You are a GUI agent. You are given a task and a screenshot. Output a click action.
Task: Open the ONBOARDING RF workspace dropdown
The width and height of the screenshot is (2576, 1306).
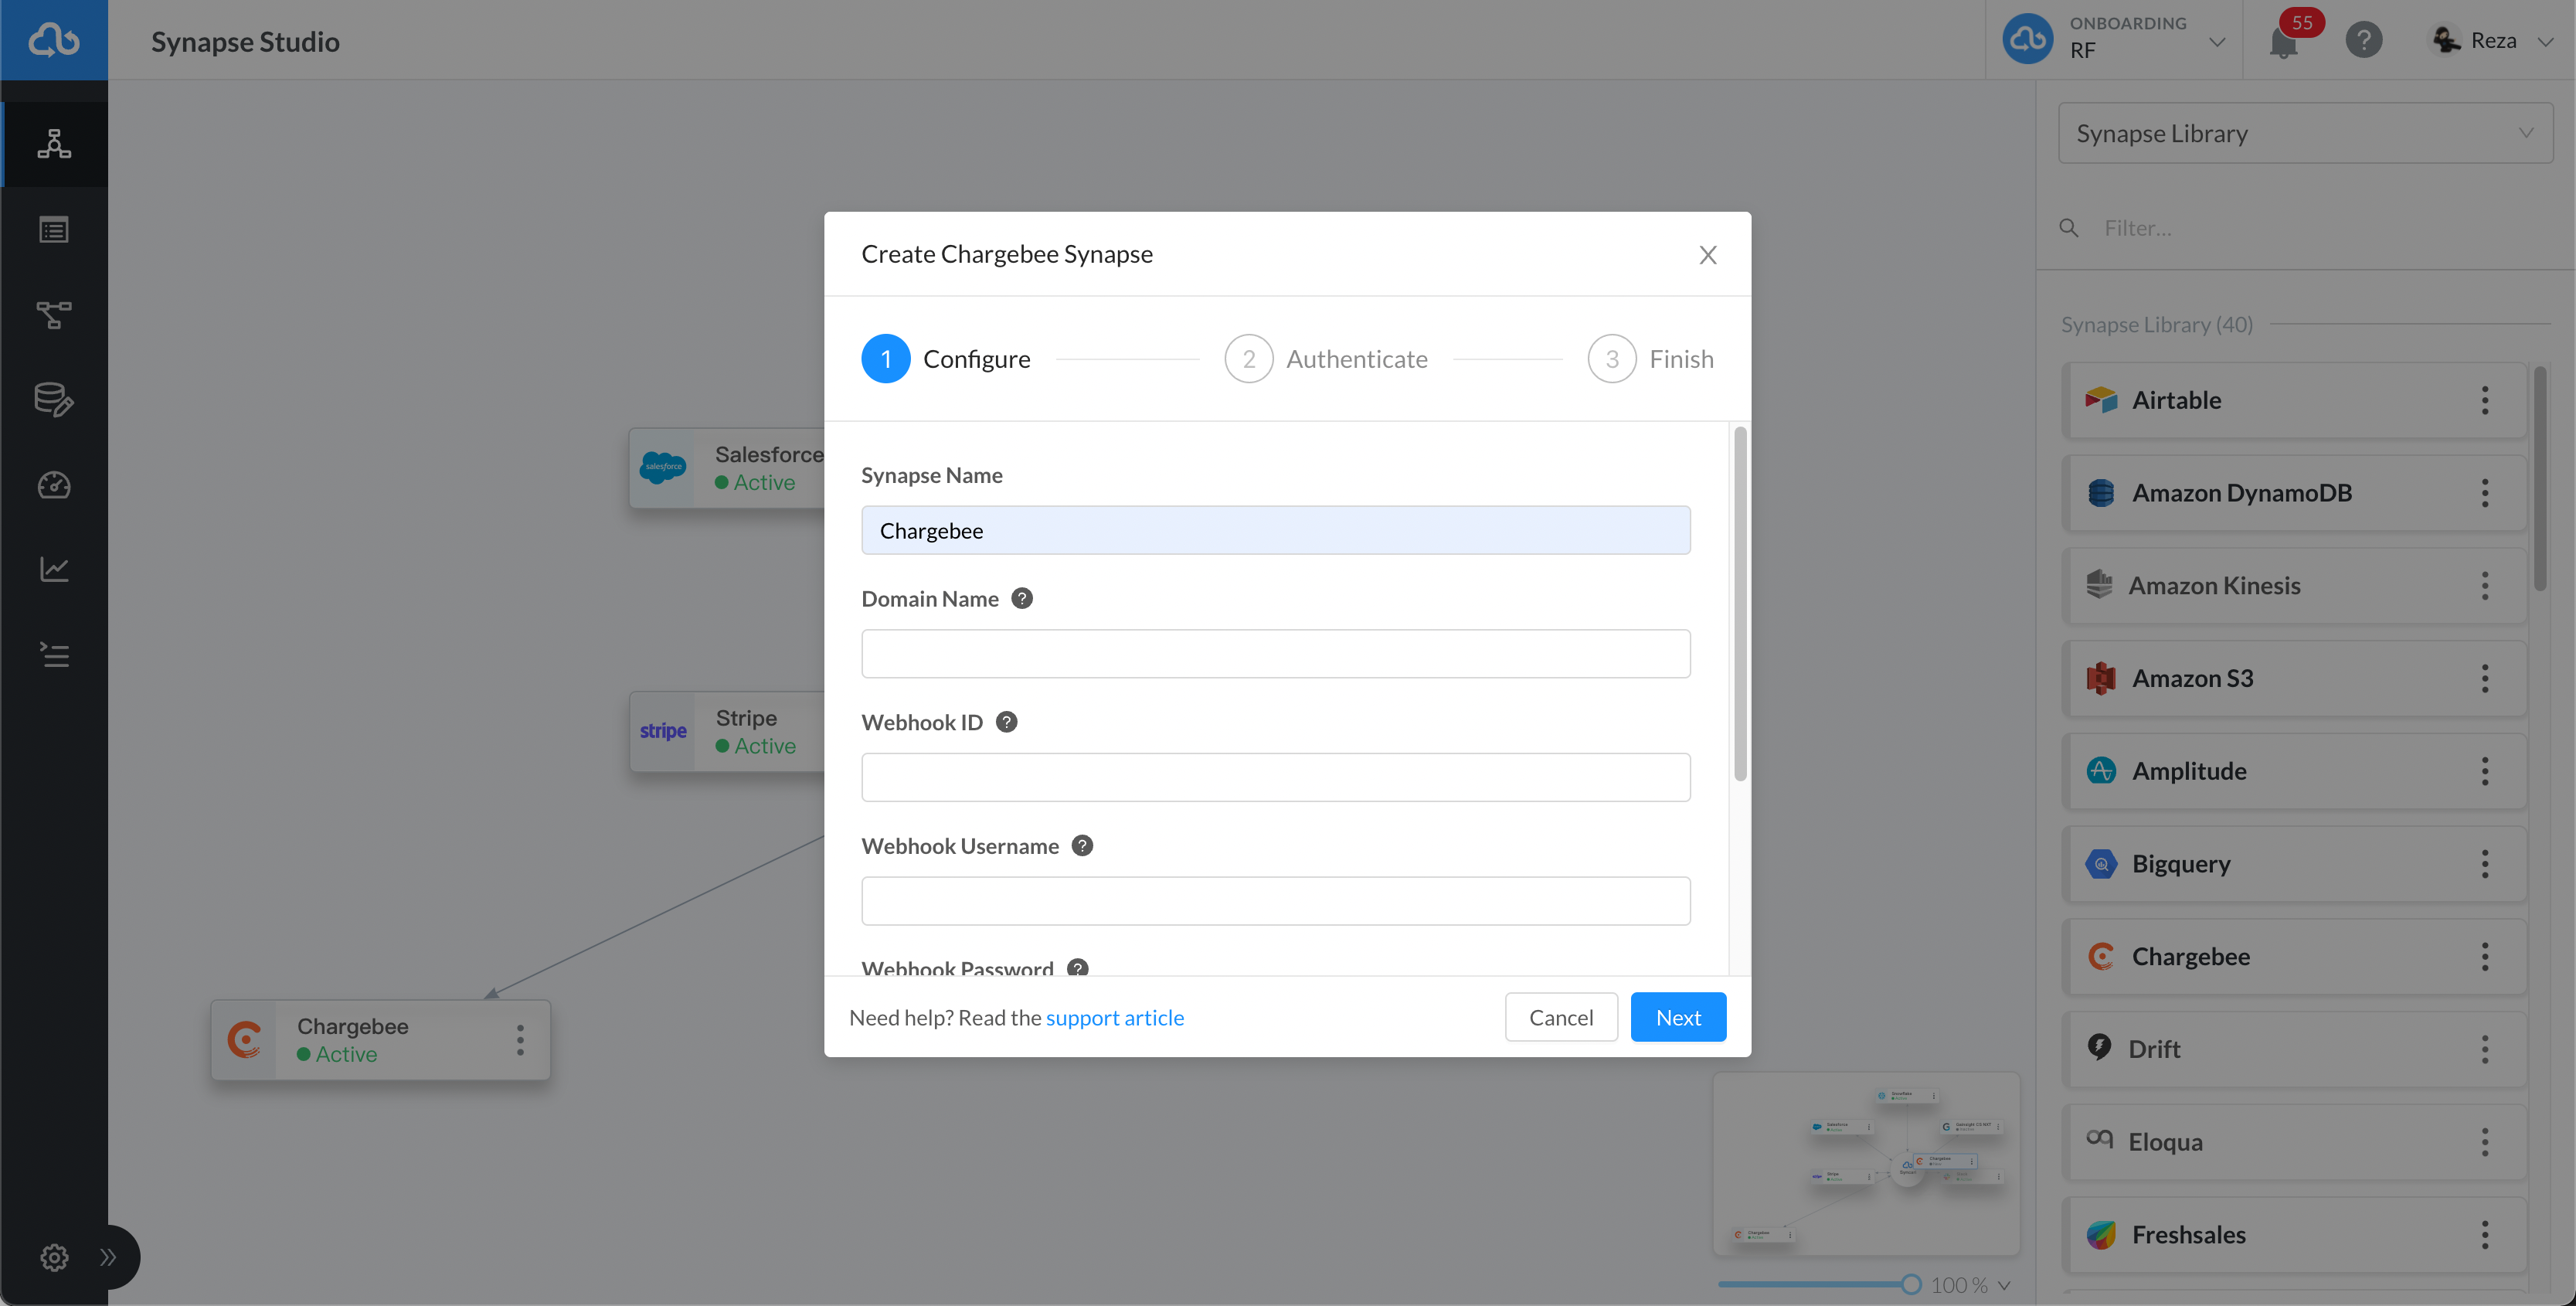click(x=2114, y=40)
